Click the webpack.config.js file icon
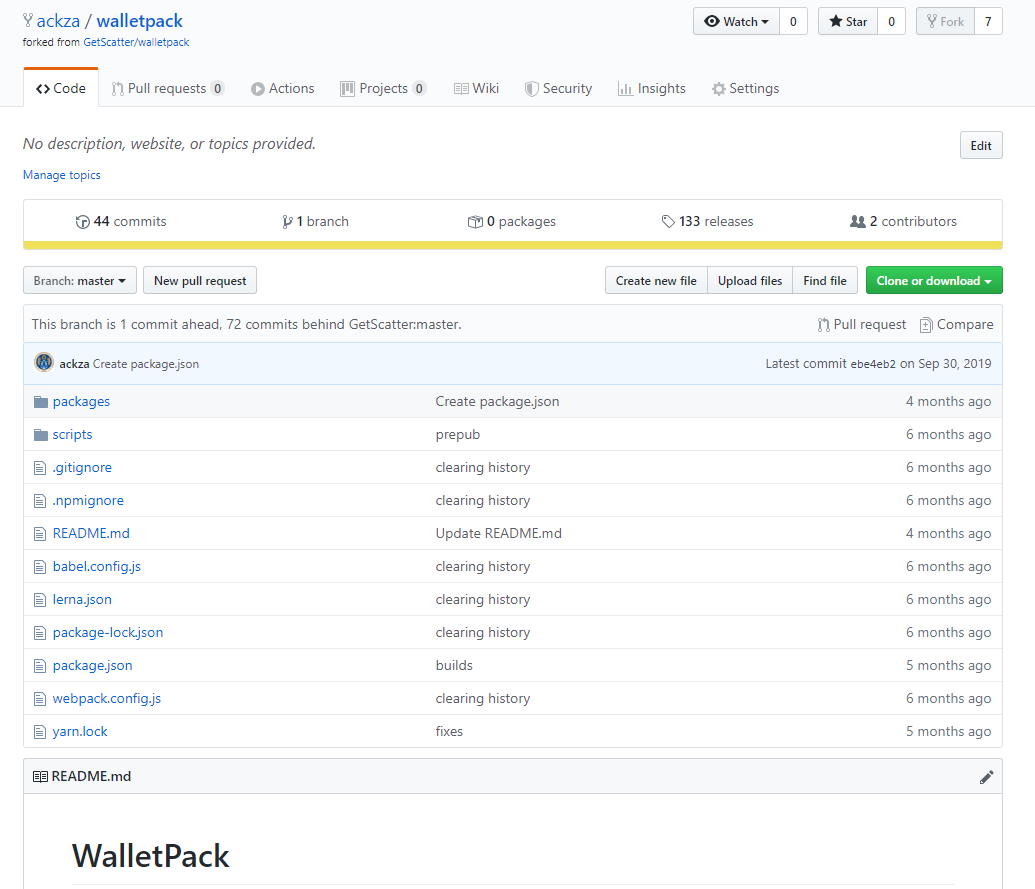The height and width of the screenshot is (889, 1035). (40, 699)
